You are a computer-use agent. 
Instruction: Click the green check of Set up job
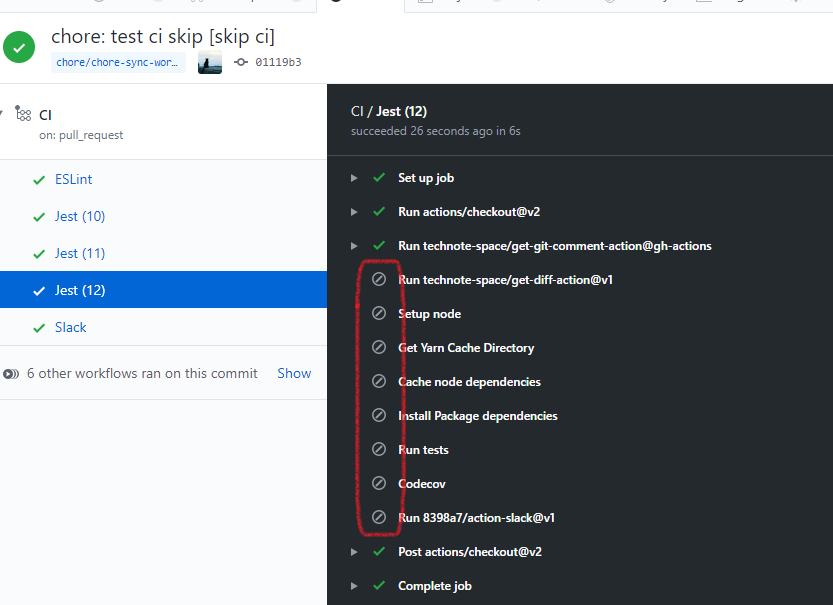tap(379, 177)
